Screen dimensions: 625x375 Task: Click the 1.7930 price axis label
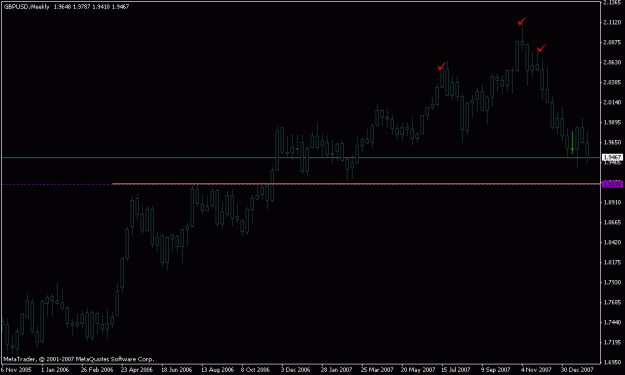(x=612, y=282)
